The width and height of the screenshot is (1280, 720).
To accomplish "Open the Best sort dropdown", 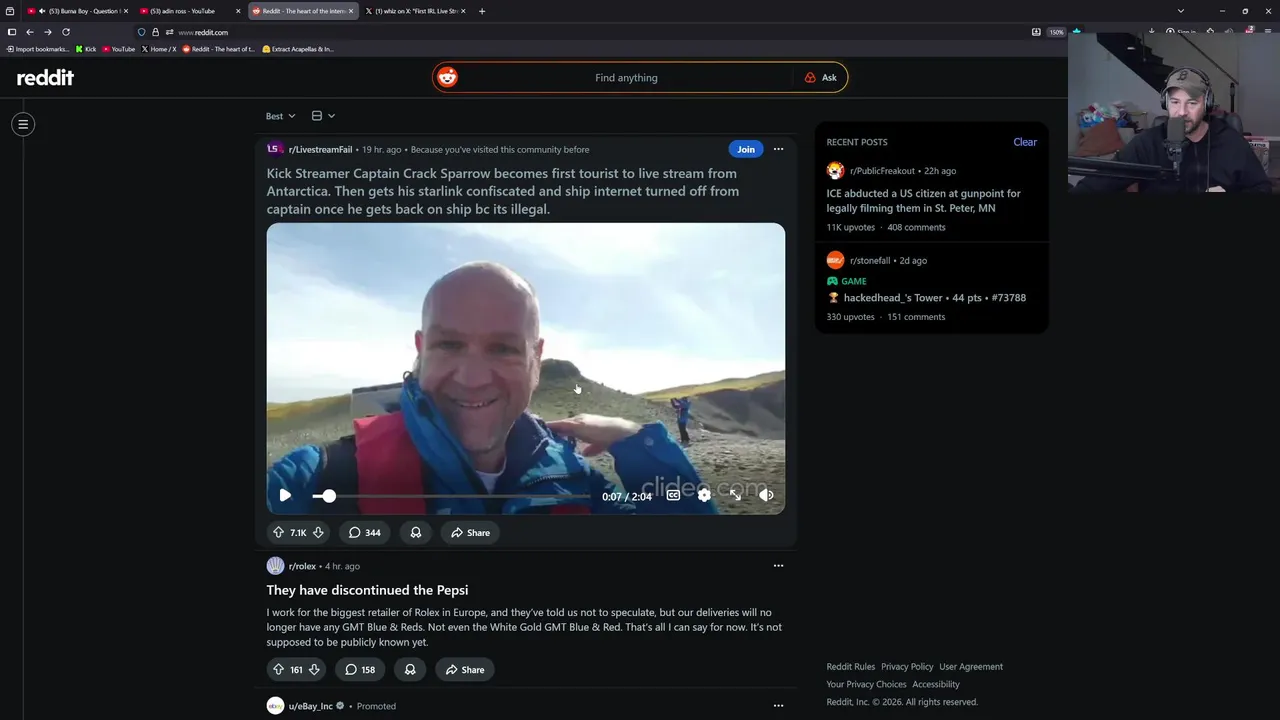I will [x=281, y=116].
